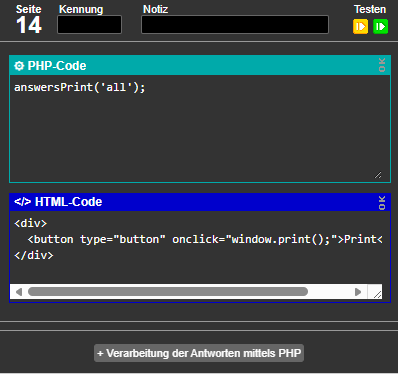
Task: Select the PHP-Code block header title
Action: (57, 66)
